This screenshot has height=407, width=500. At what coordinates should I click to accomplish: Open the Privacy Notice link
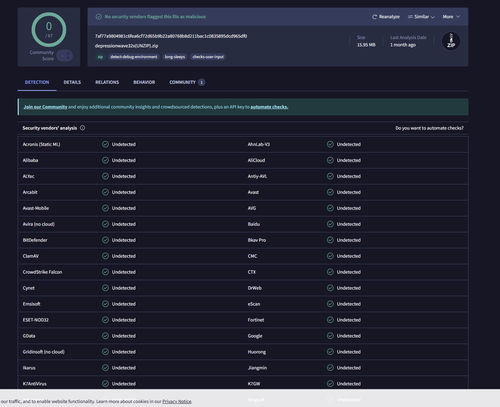pos(177,401)
